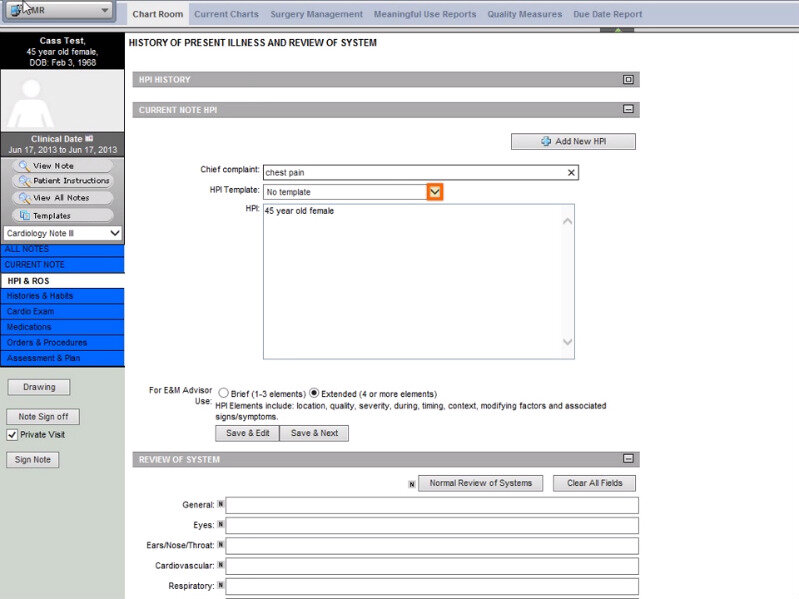This screenshot has height=599, width=799.
Task: Click the N icon next to Eyes
Action: pyautogui.click(x=220, y=525)
